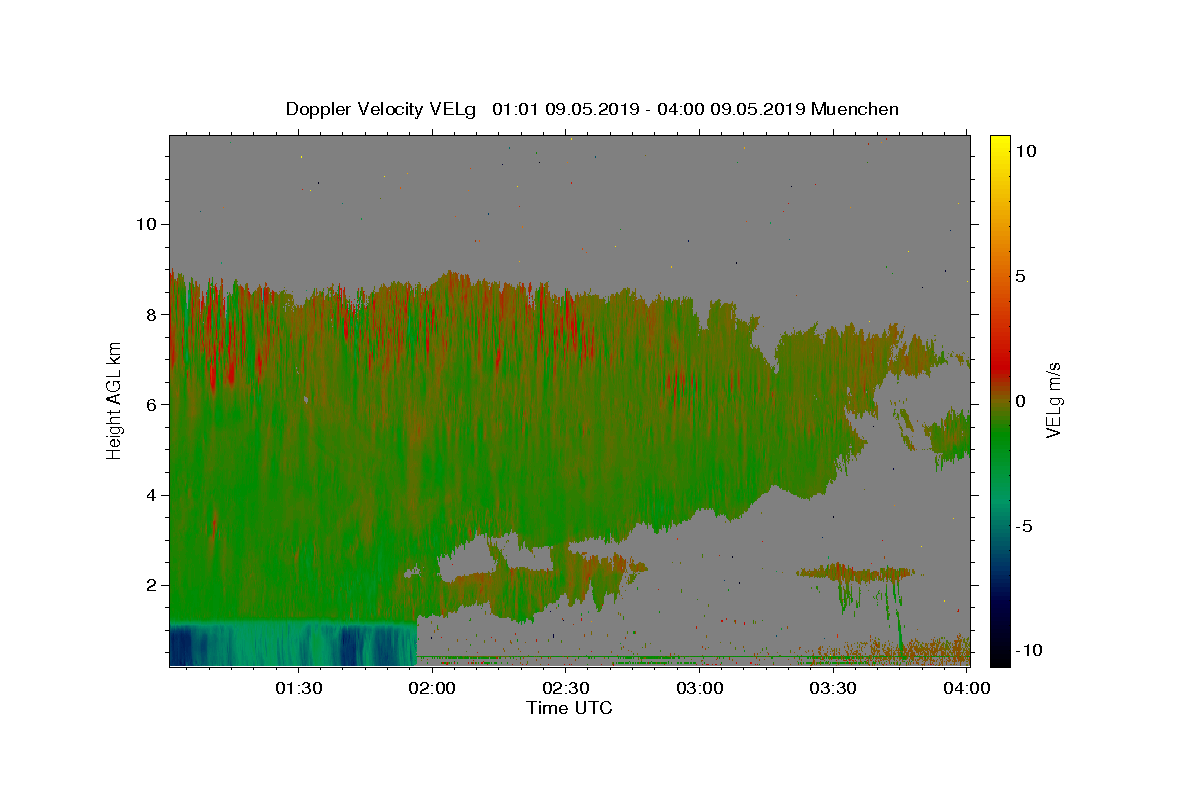Click the colorbar tick label '10'
1200x800 pixels.
[1026, 150]
